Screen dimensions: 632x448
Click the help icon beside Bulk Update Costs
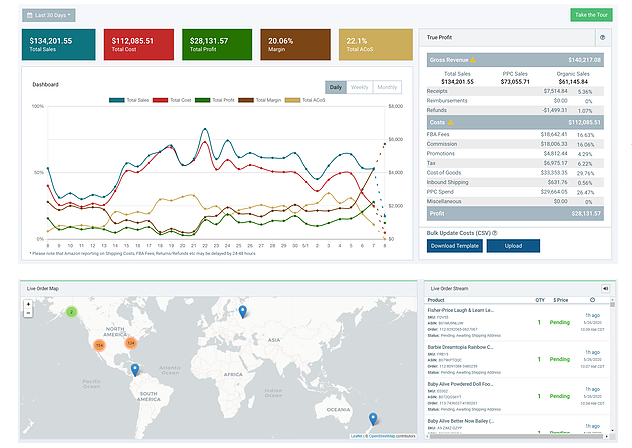click(x=496, y=232)
